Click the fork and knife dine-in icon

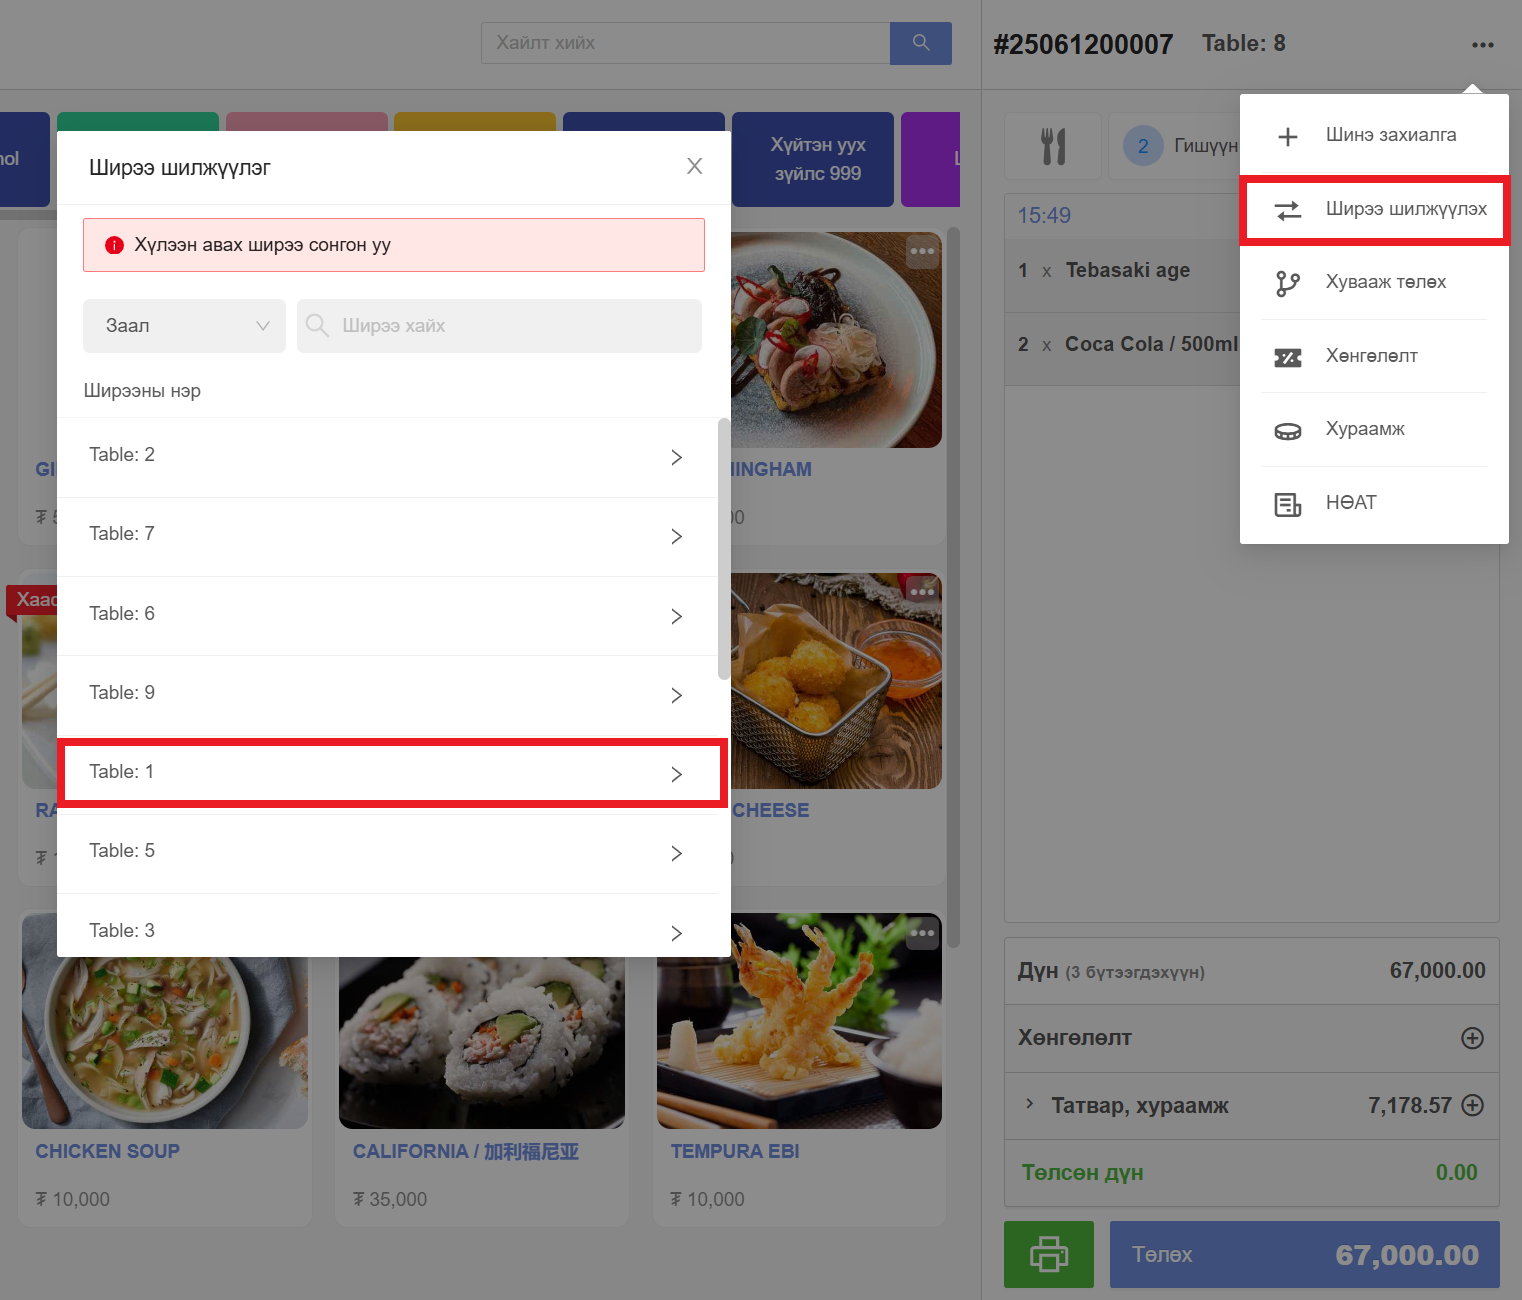click(x=1053, y=146)
